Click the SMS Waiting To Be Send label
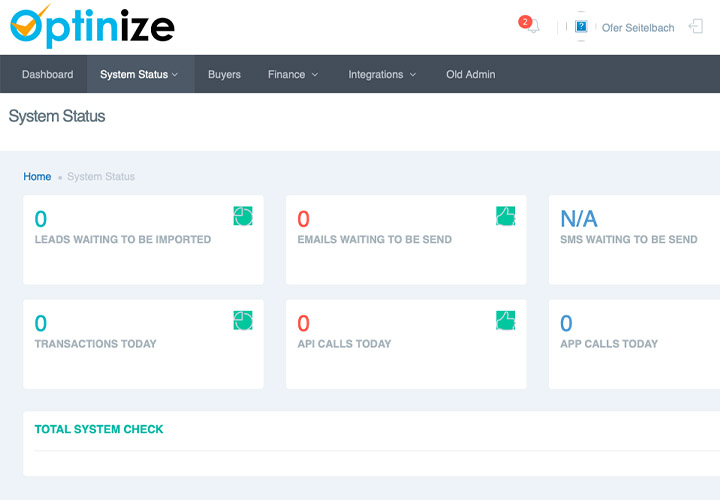Image resolution: width=720 pixels, height=500 pixels. (629, 240)
